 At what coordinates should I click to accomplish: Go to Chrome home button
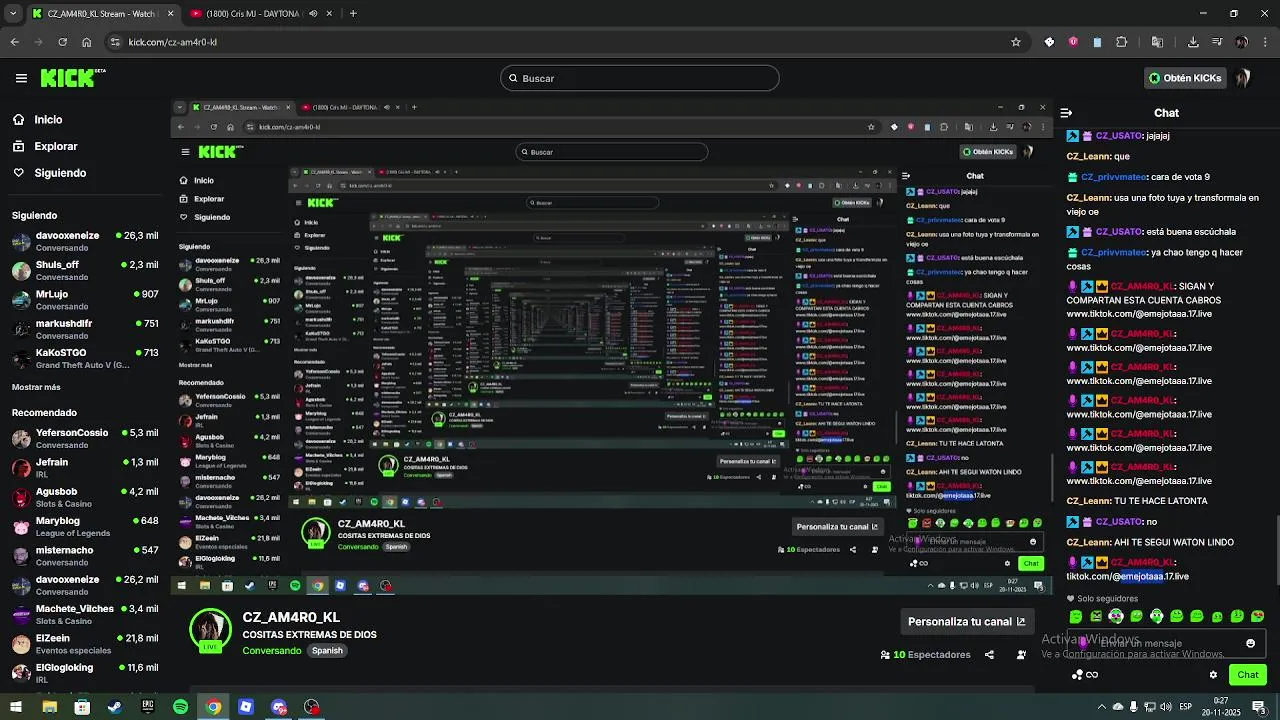pyautogui.click(x=87, y=42)
